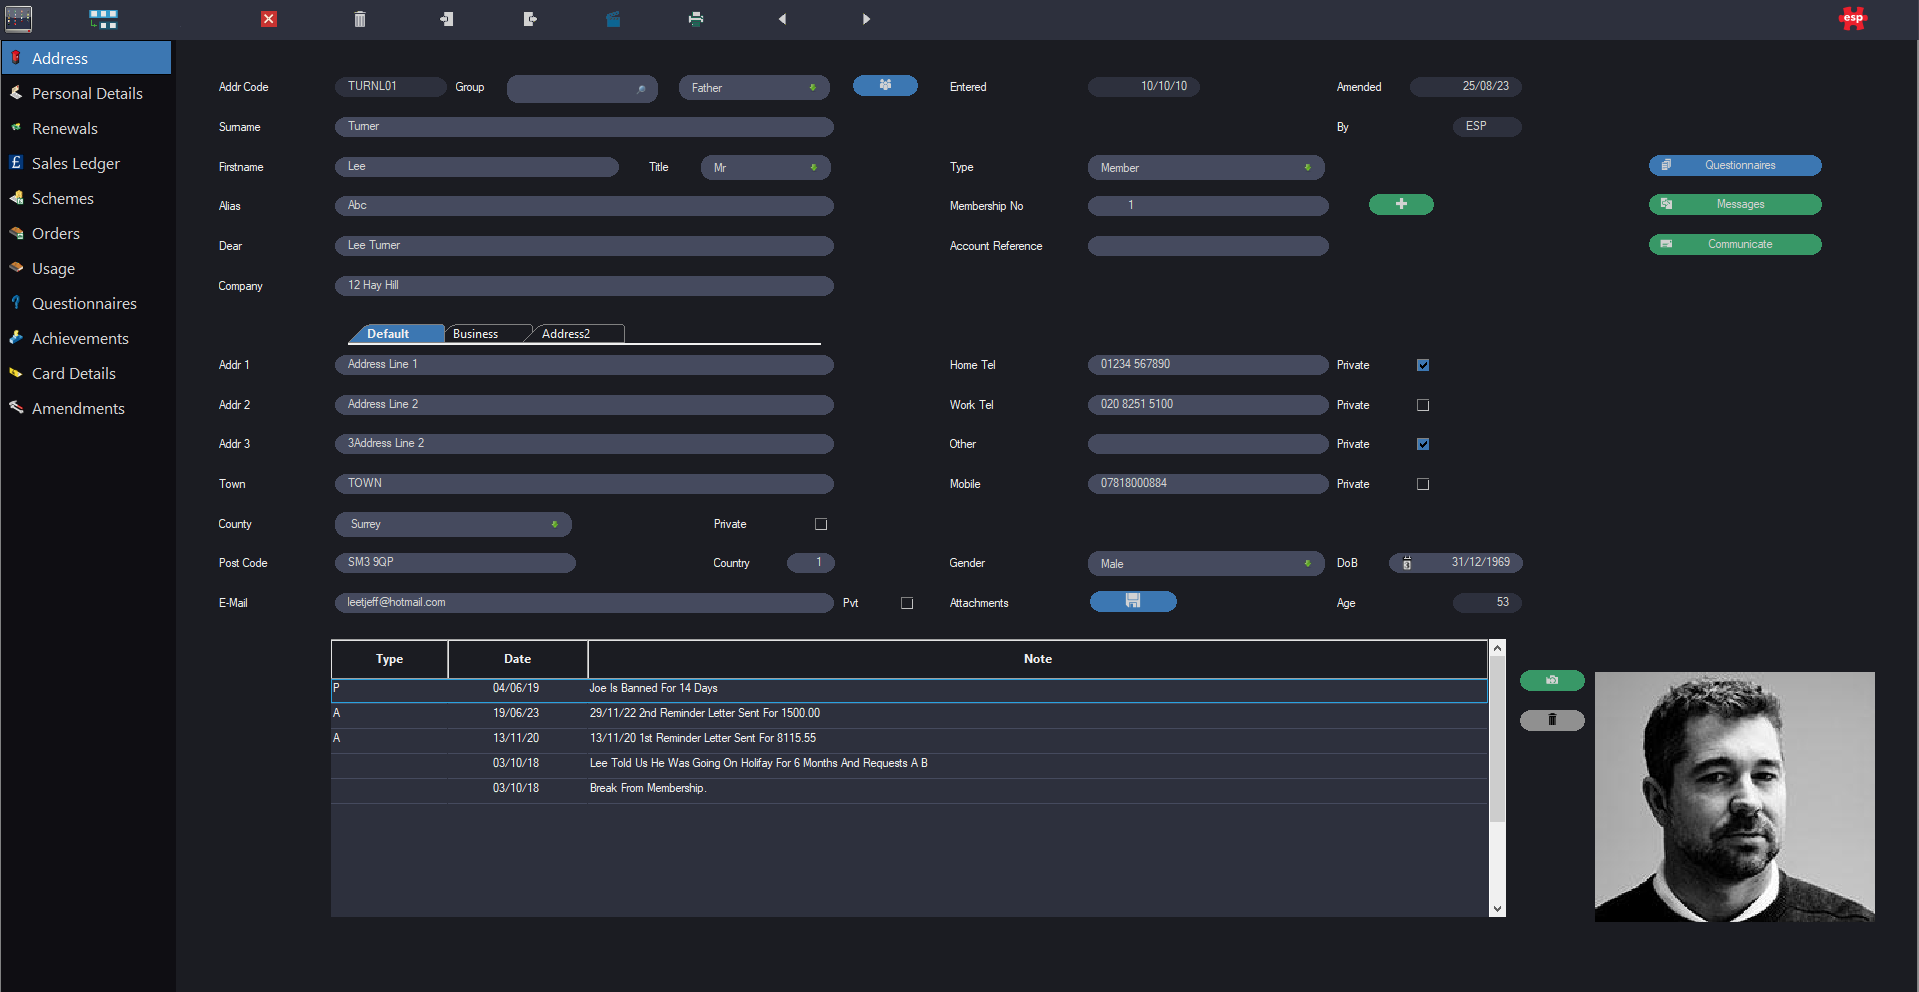Click the toolbar trash can delete icon
This screenshot has height=992, width=1919.
point(360,19)
